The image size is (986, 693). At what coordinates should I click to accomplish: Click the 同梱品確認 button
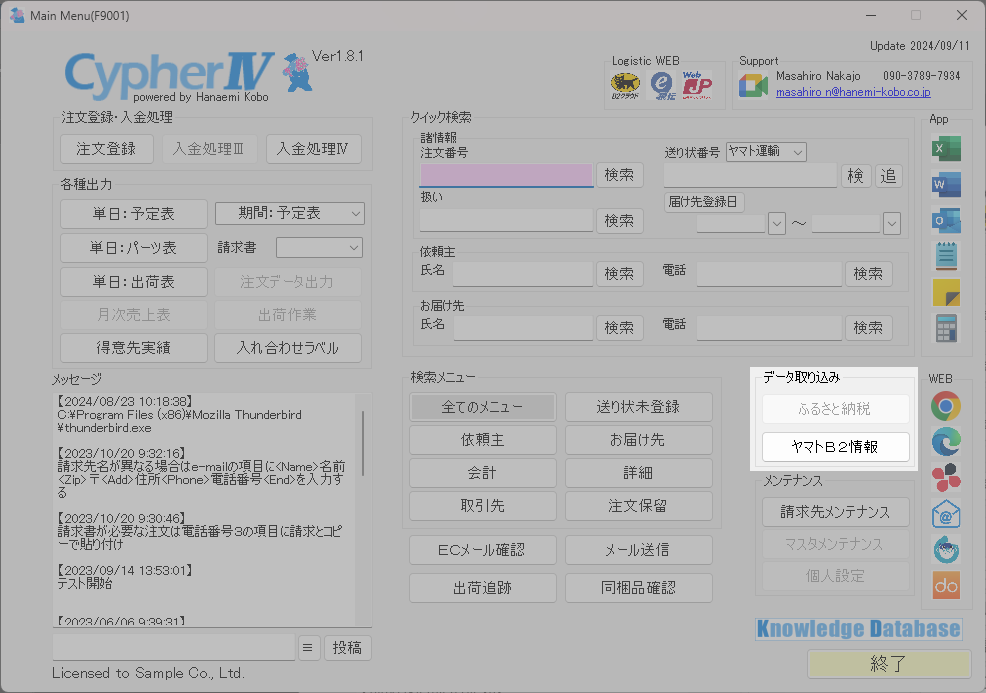[638, 588]
